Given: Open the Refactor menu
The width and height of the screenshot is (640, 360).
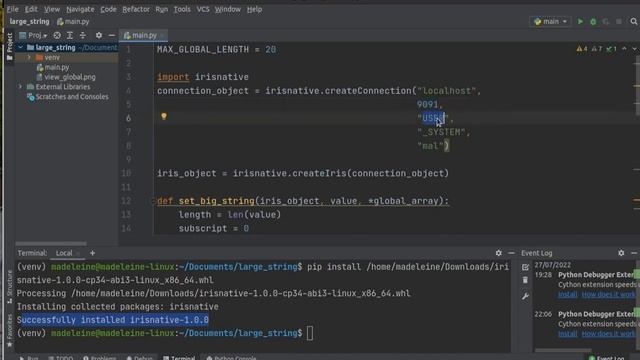Looking at the screenshot, I should click(136, 9).
